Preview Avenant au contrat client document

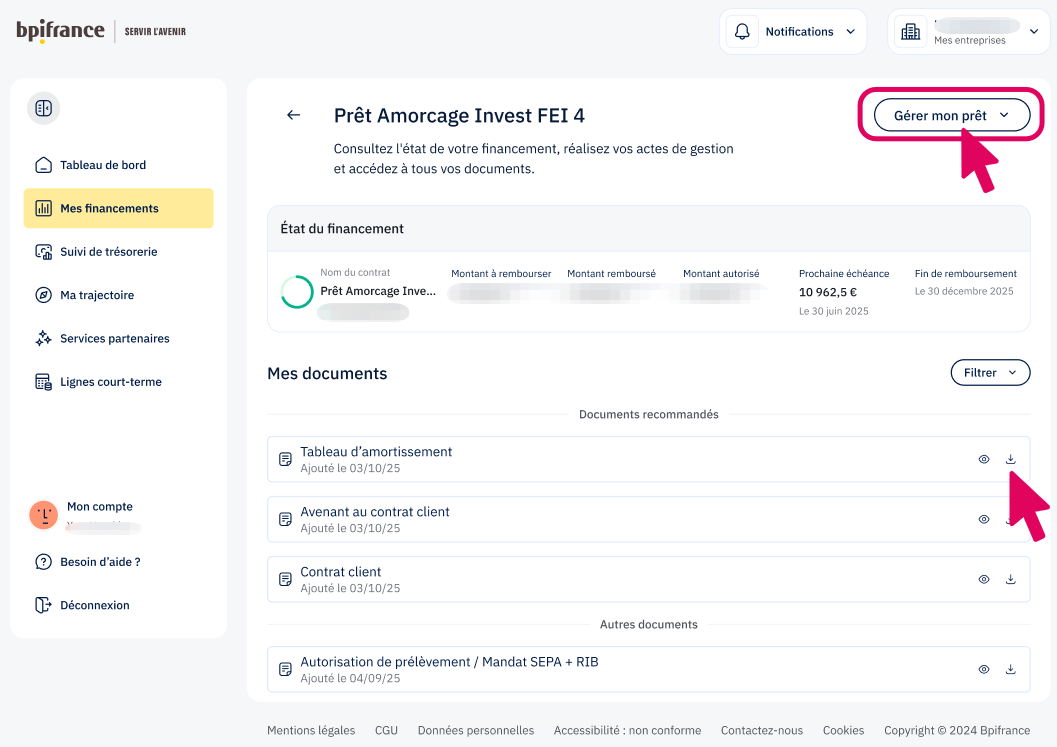[984, 519]
